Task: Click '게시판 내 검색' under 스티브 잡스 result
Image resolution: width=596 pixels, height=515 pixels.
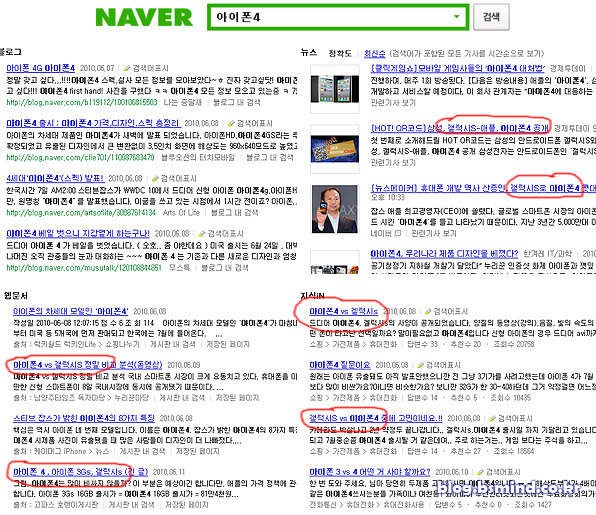Action: 142,452
